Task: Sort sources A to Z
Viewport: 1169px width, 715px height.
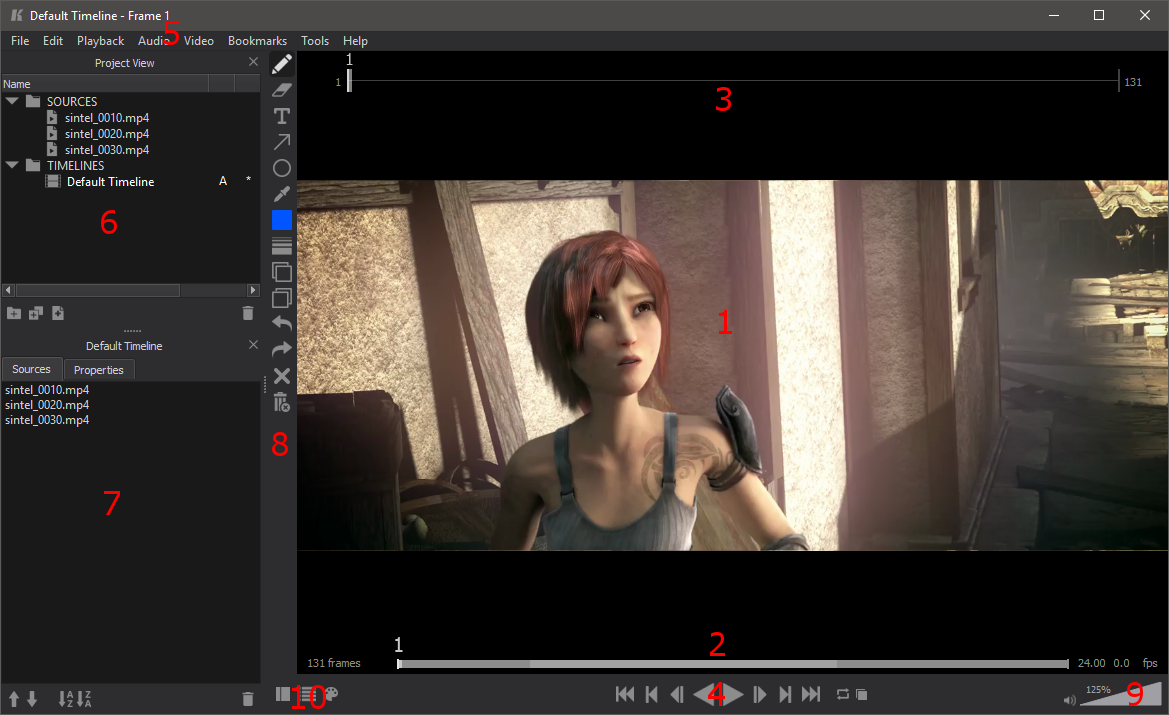Action: click(66, 699)
